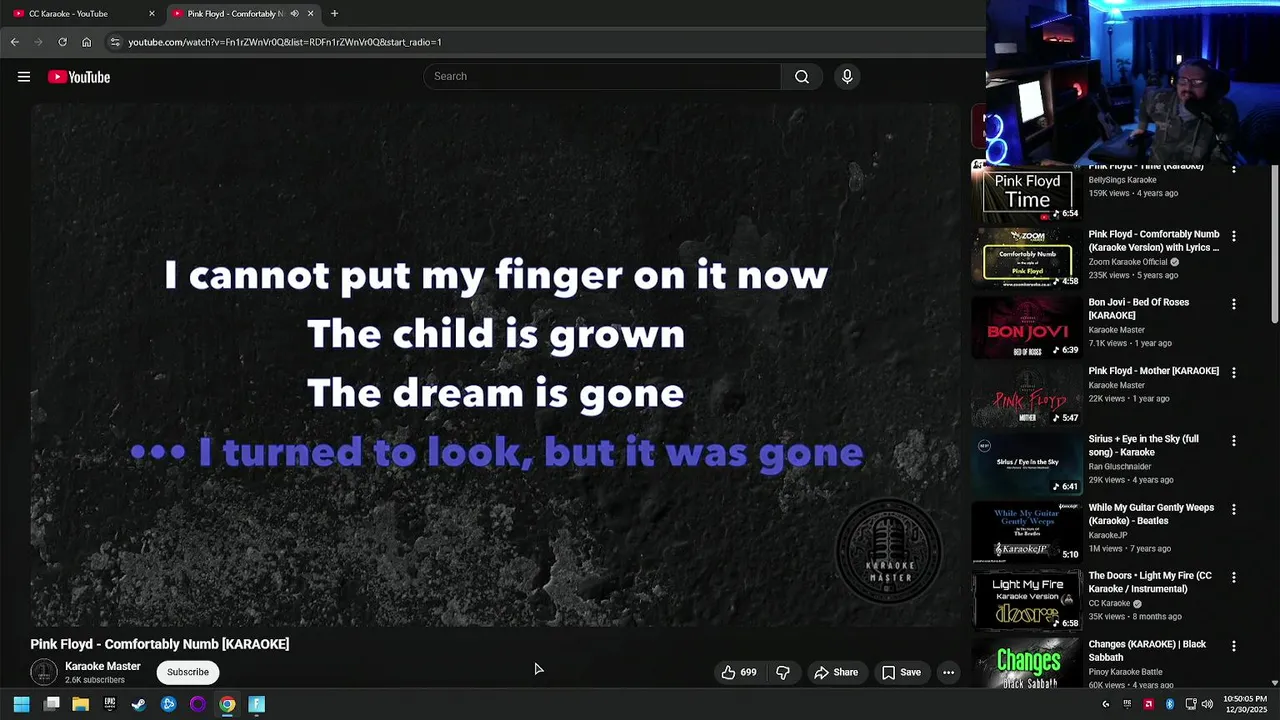Open volume control in the system tray
Screen dimensions: 1280x720
[1207, 704]
